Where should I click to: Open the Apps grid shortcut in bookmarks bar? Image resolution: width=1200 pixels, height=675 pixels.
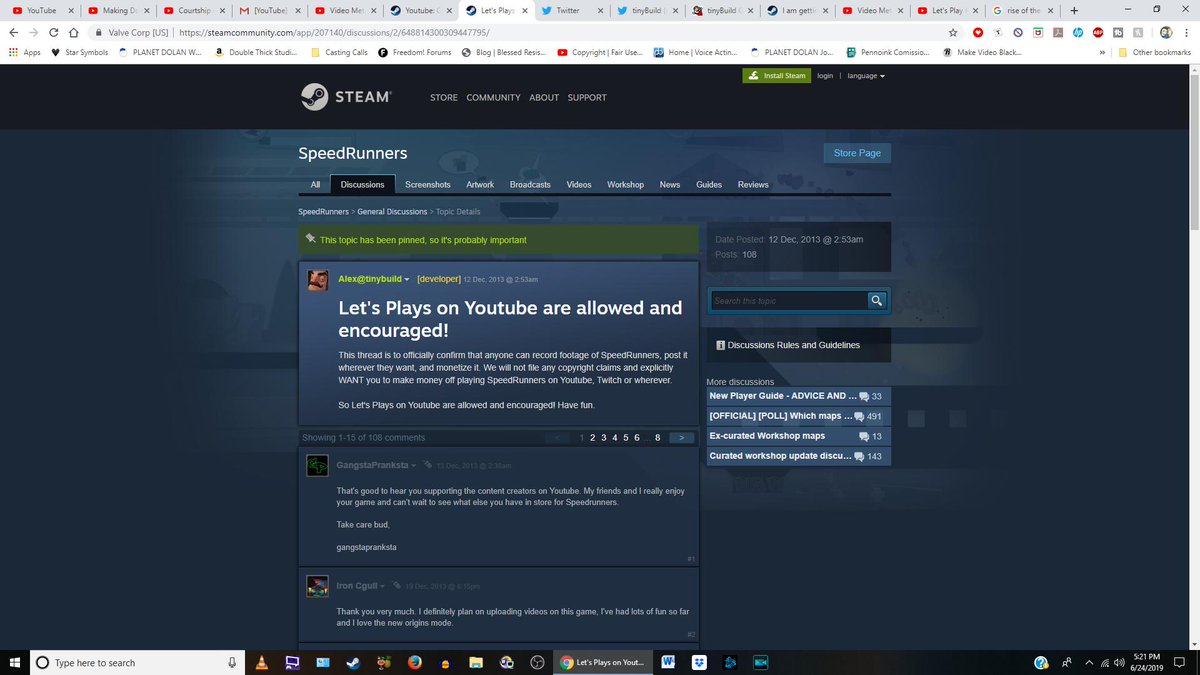(x=24, y=52)
